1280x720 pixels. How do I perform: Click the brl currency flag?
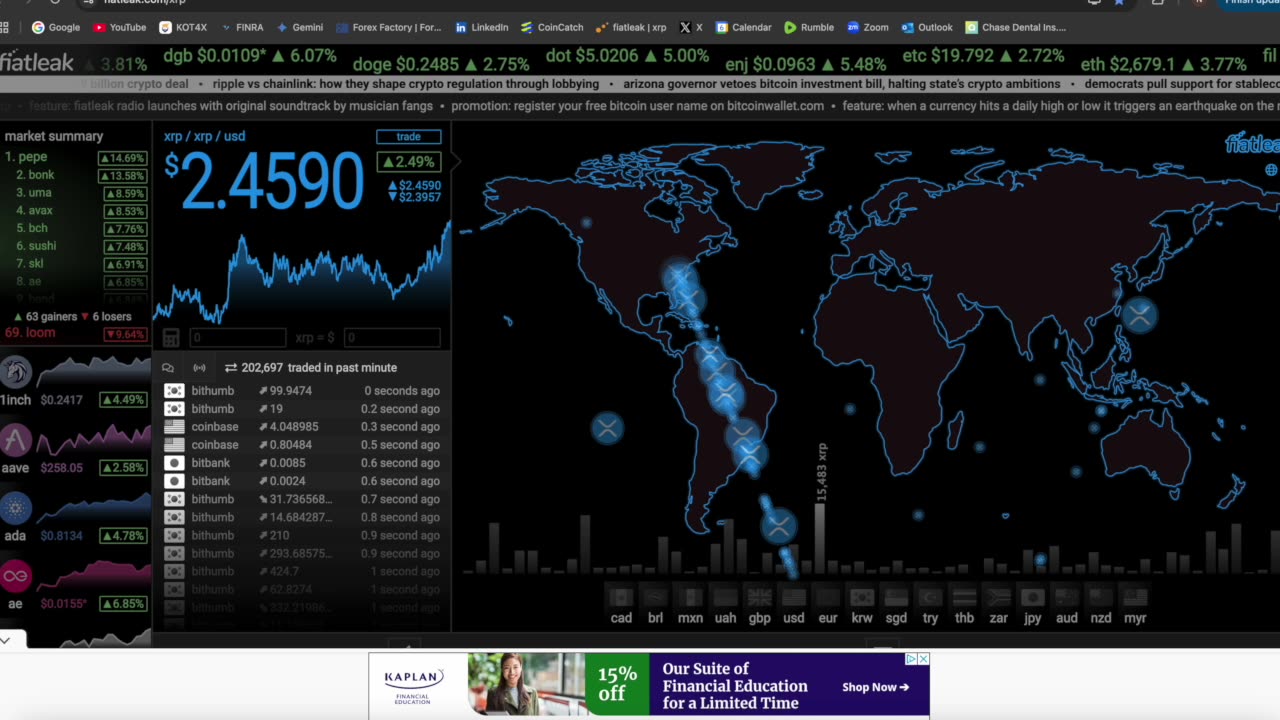655,597
